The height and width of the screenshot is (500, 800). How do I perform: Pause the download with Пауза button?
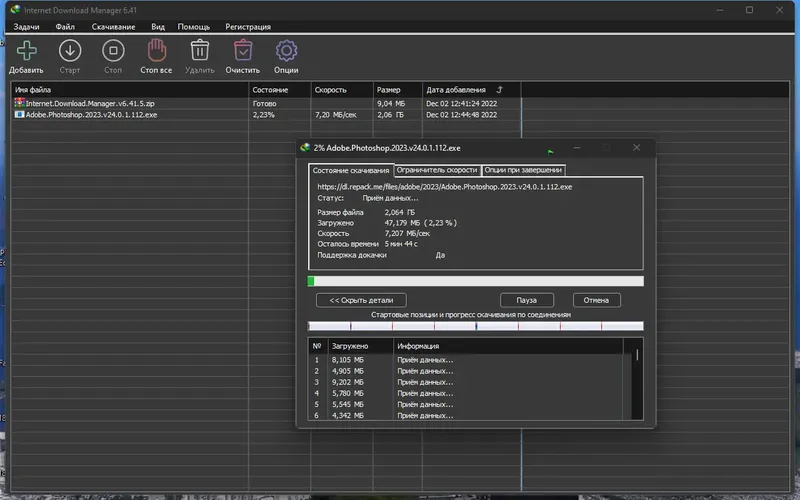pyautogui.click(x=527, y=300)
